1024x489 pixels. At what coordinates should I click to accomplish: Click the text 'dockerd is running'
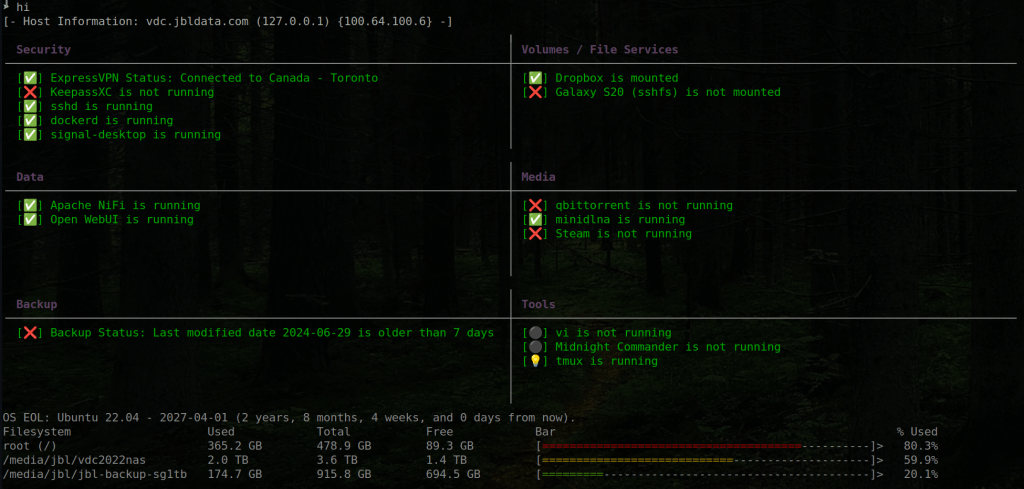point(112,121)
